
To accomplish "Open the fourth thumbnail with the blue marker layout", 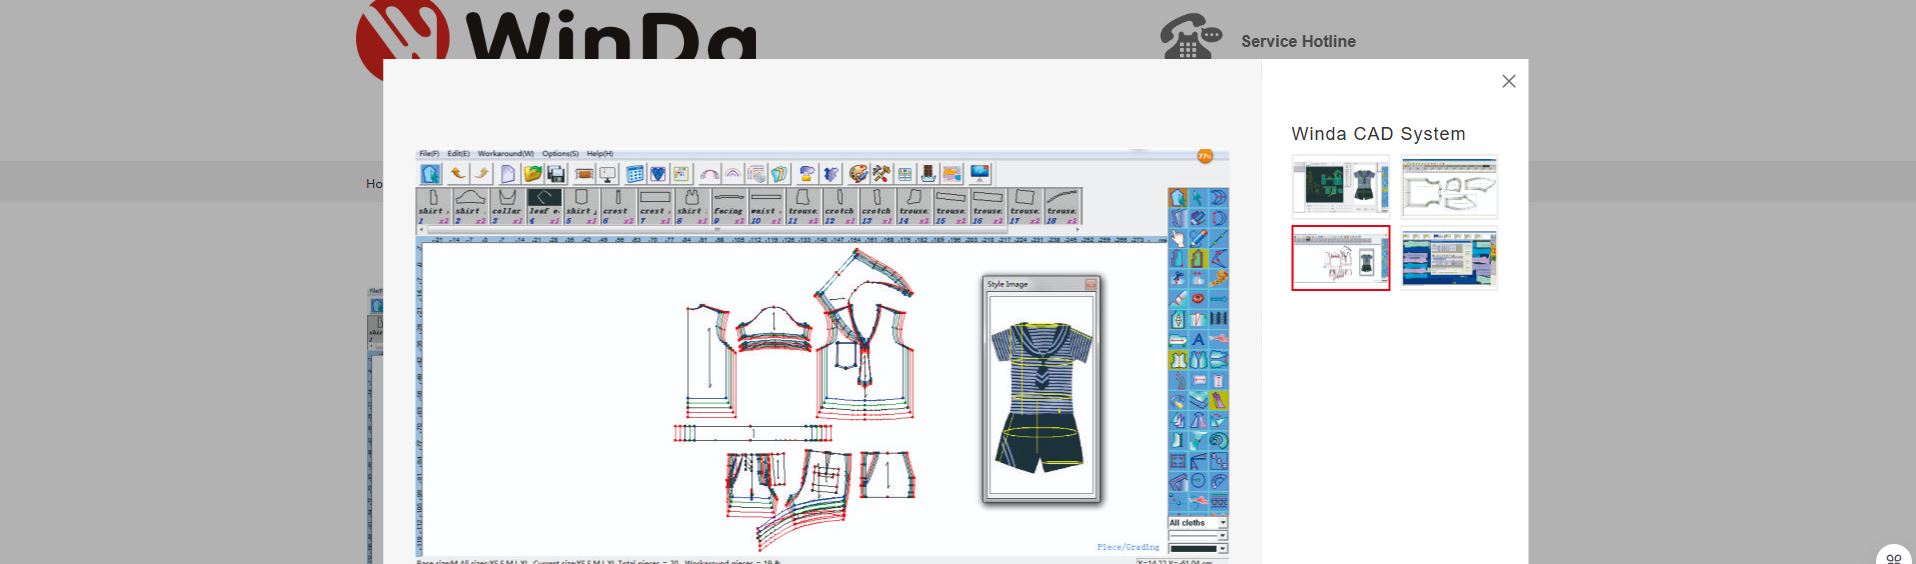I will pos(1449,258).
